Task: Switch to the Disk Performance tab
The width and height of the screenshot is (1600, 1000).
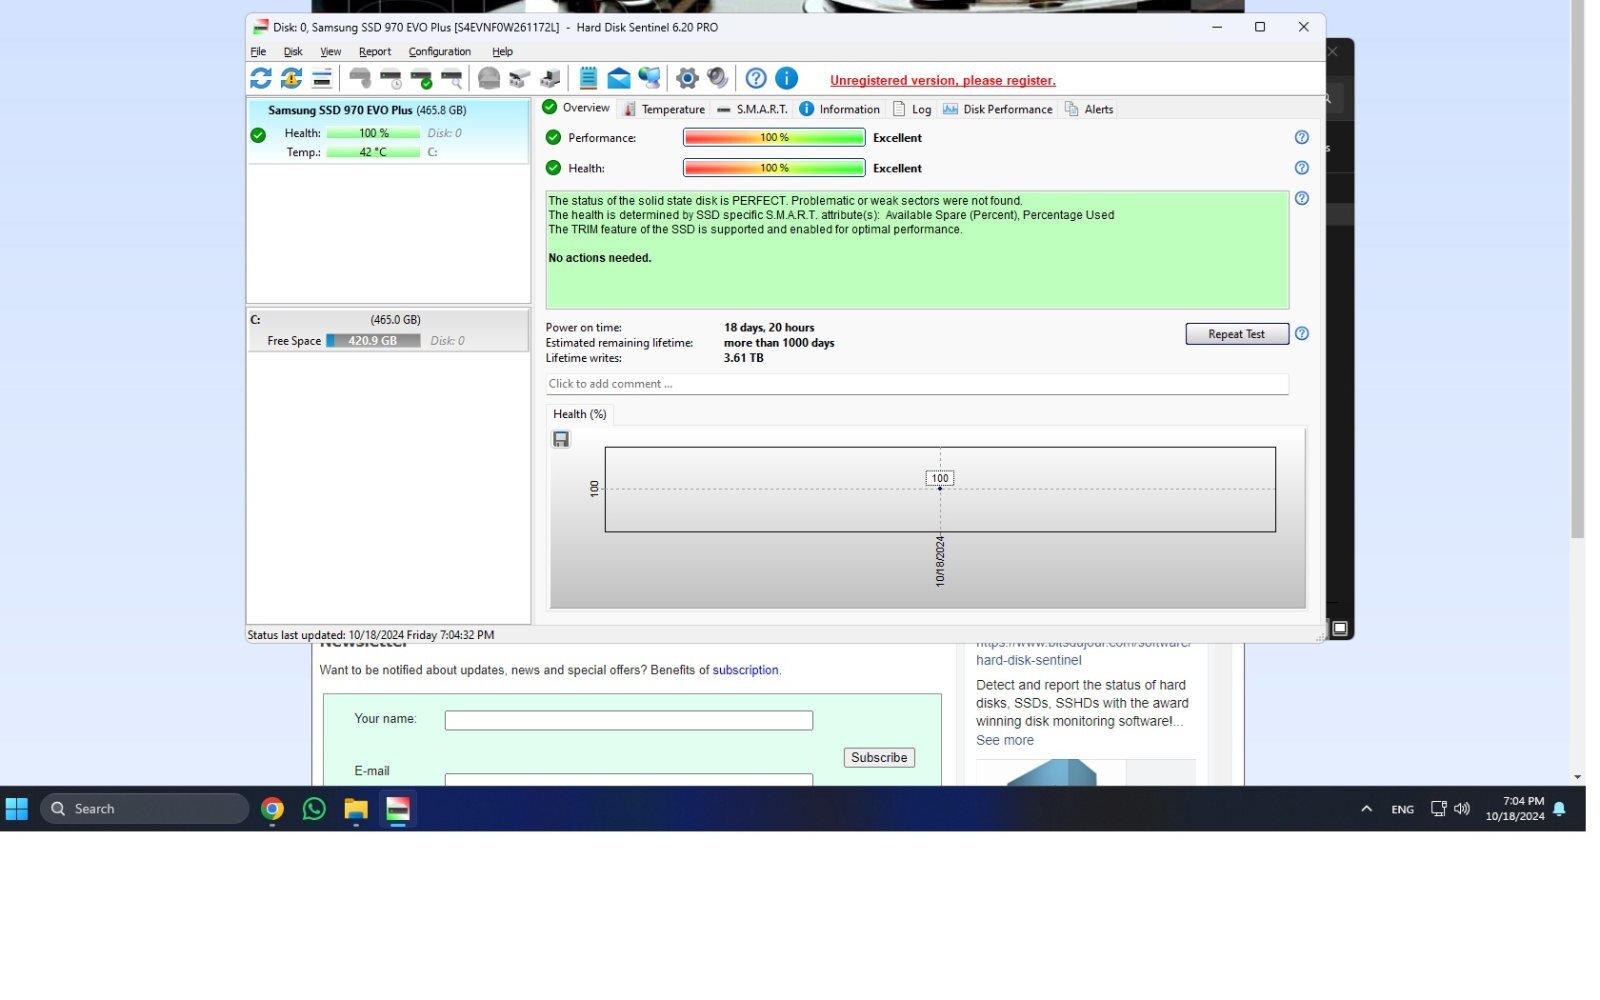Action: pyautogui.click(x=998, y=109)
